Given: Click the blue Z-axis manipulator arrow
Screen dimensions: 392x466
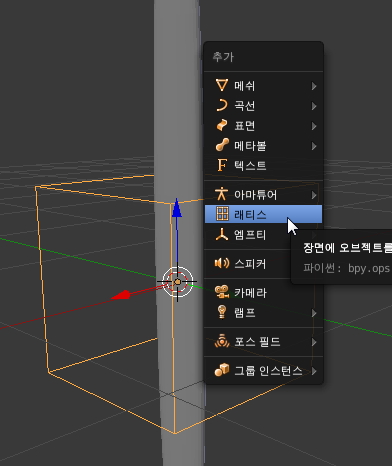Looking at the screenshot, I should [177, 208].
